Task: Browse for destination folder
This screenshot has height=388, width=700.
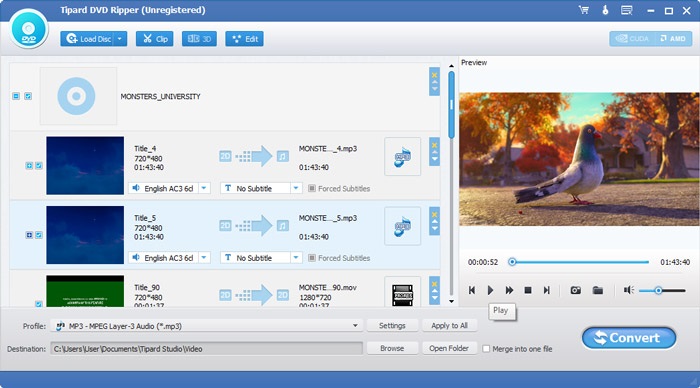Action: (x=392, y=348)
